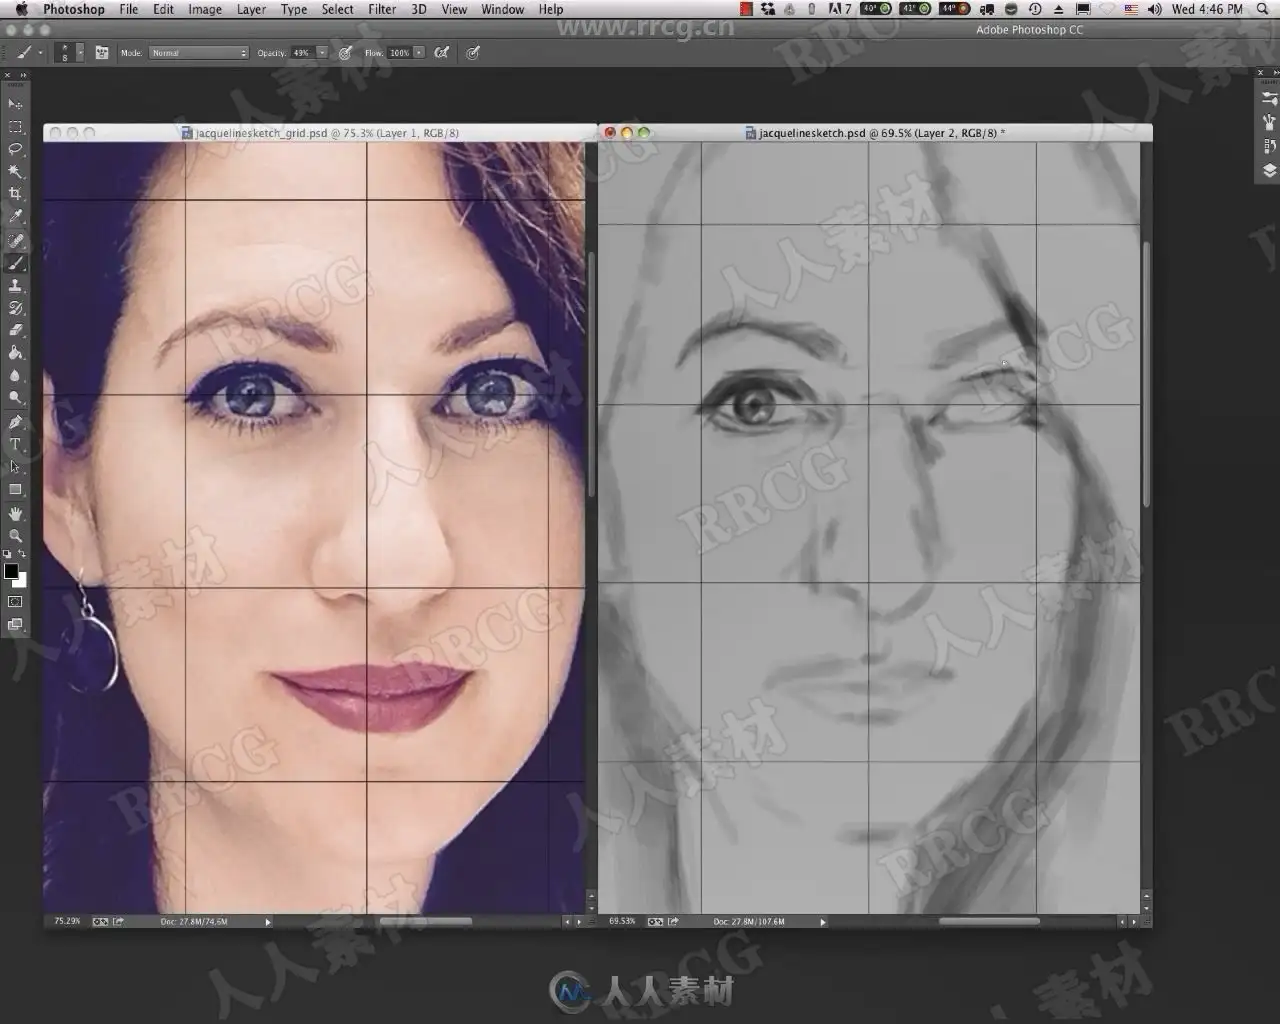Viewport: 1280px width, 1024px height.
Task: Select the Lasso tool
Action: 15,149
